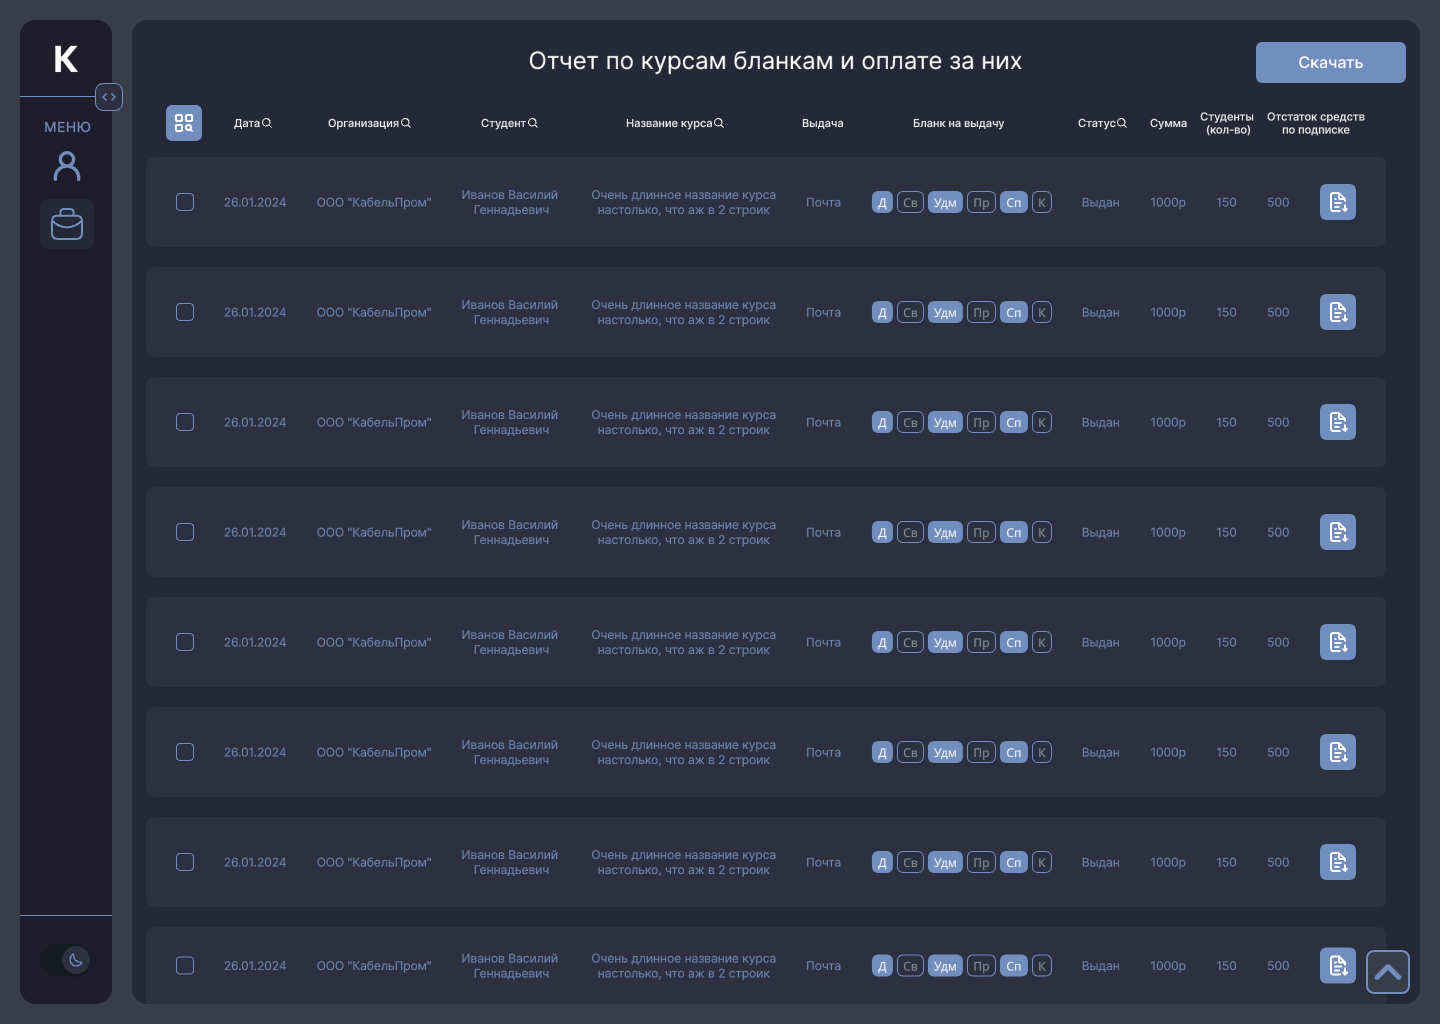
Task: Click the scroll-to-top arrow button
Action: pos(1387,972)
